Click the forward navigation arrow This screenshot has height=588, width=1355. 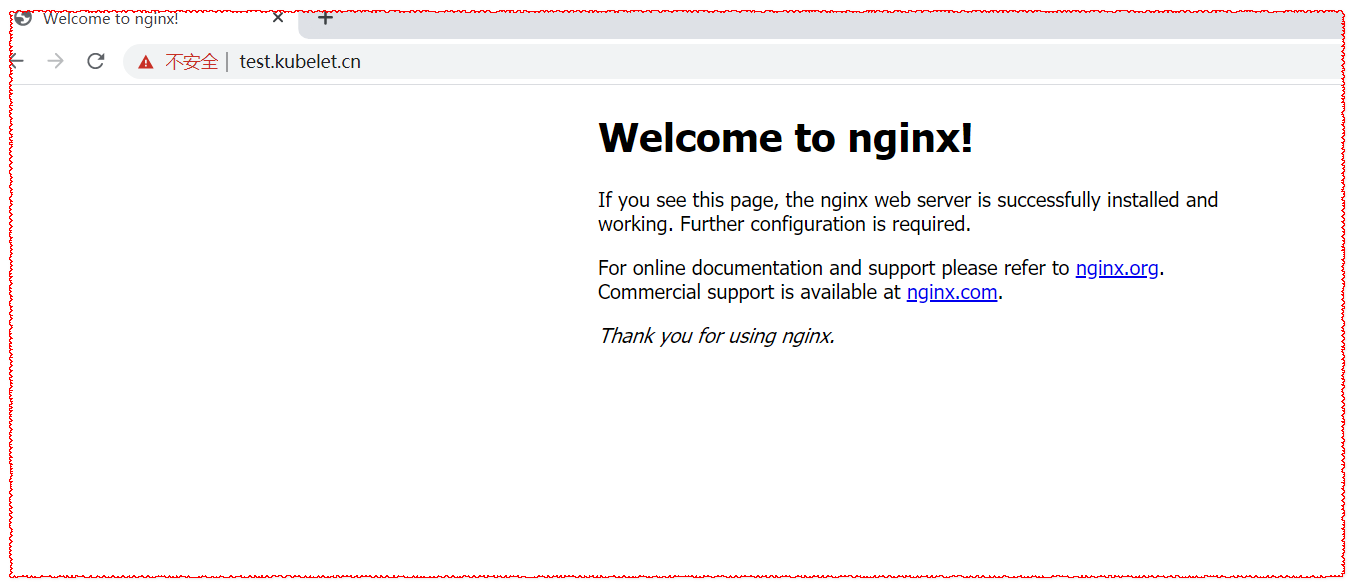coord(55,62)
